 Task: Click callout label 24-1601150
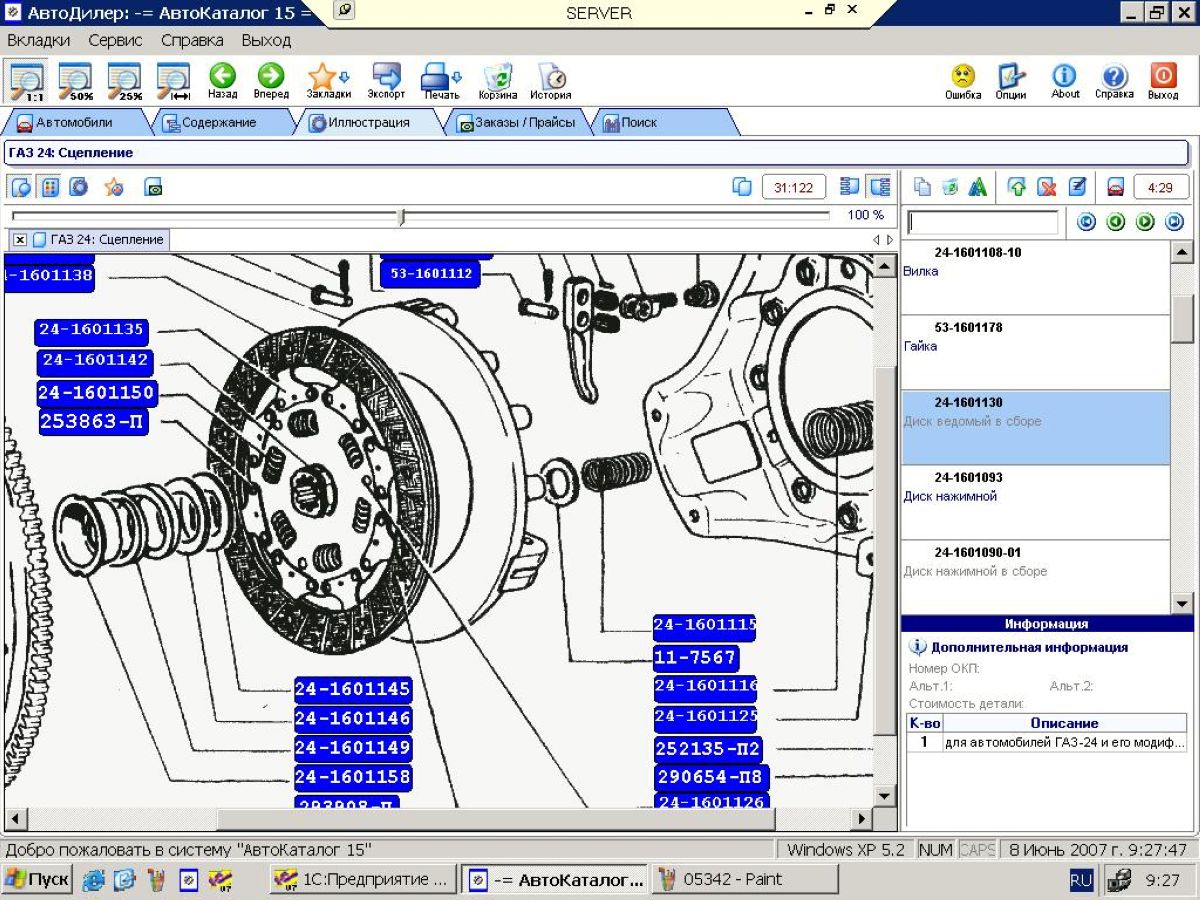coord(96,393)
